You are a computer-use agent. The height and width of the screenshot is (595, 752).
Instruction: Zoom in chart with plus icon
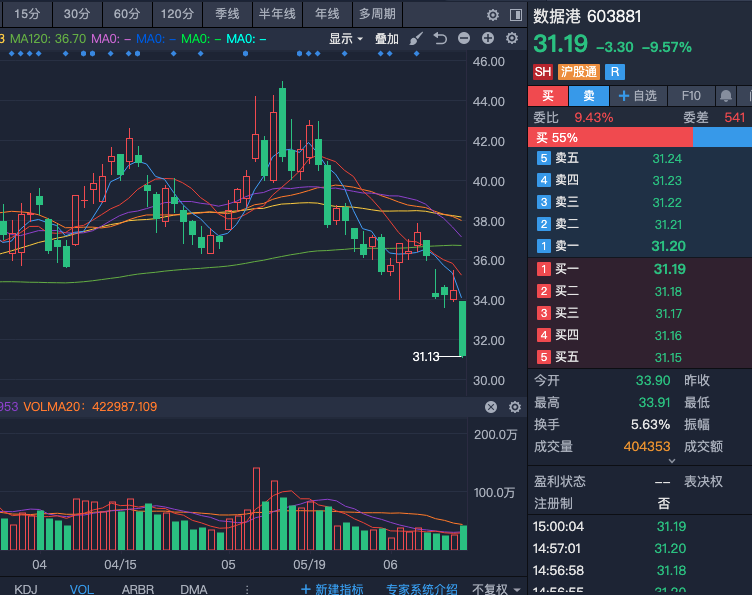[488, 38]
